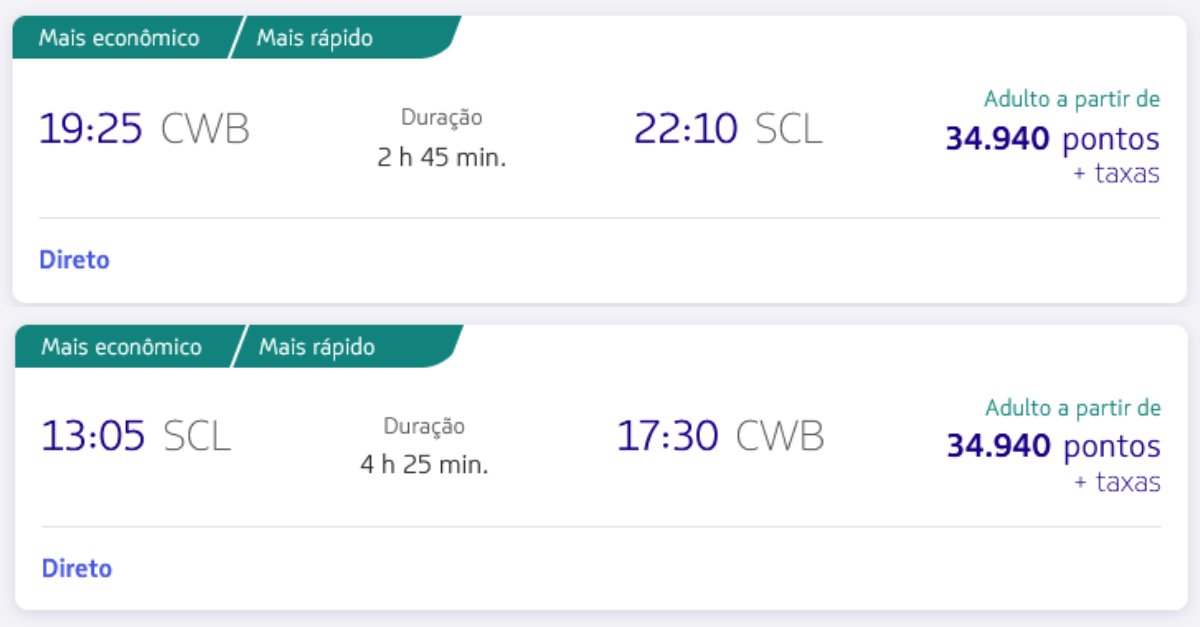The height and width of the screenshot is (627, 1200).
Task: Click the 4 h 25 min duration text
Action: [425, 465]
